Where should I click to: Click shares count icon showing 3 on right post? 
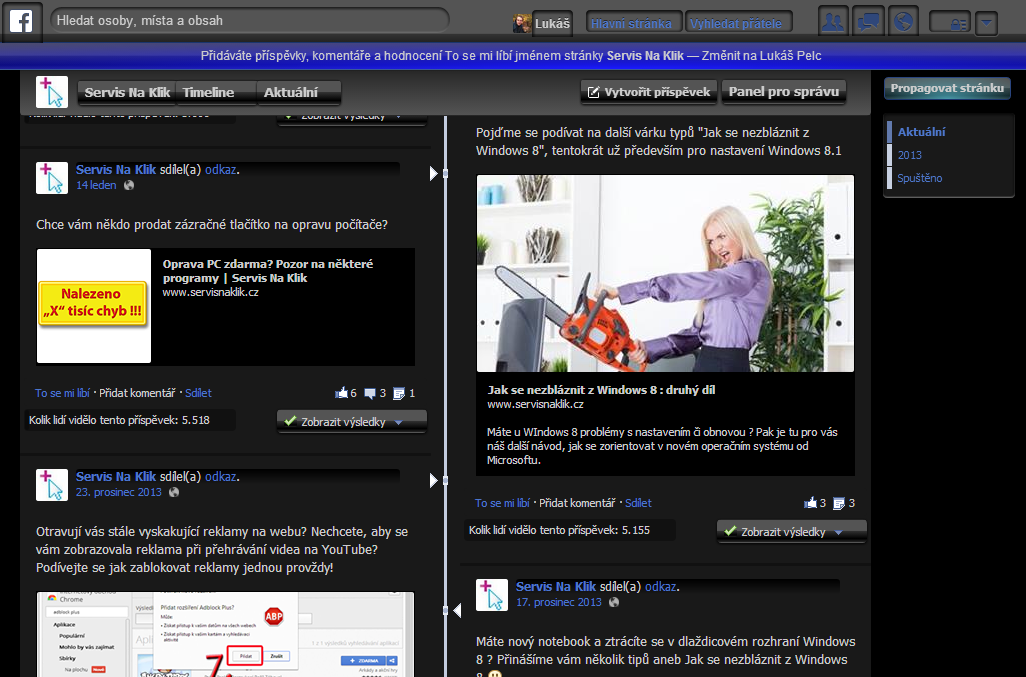point(839,503)
